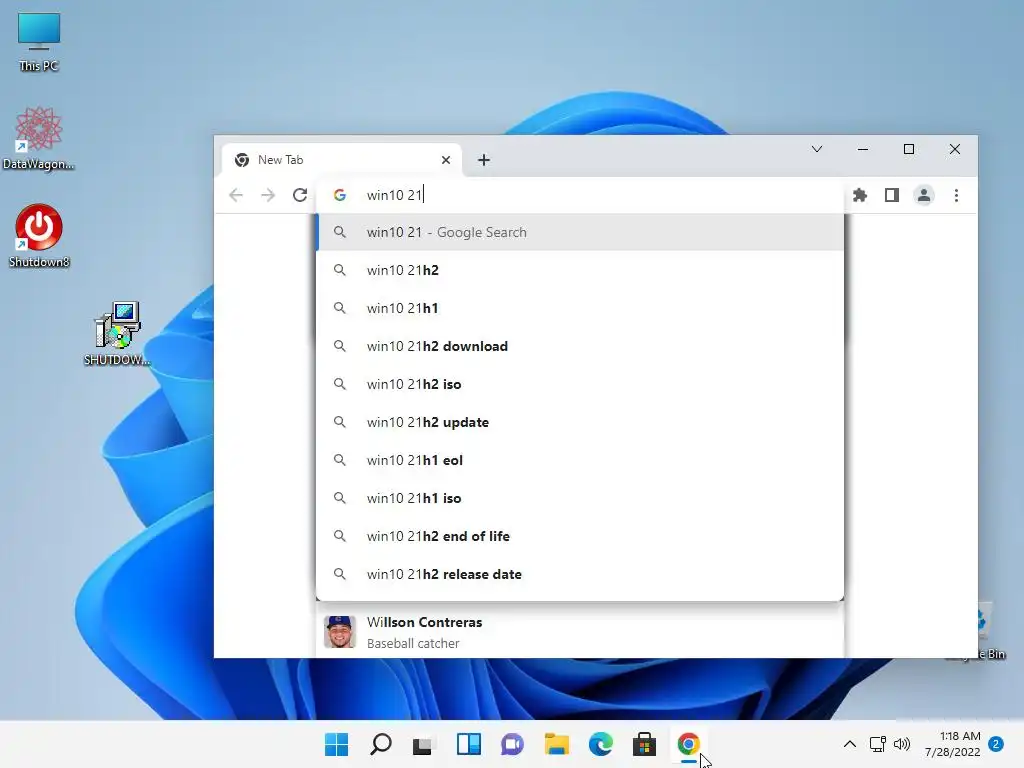
Task: Choose the 'win10 21h1' suggestion
Action: point(580,308)
